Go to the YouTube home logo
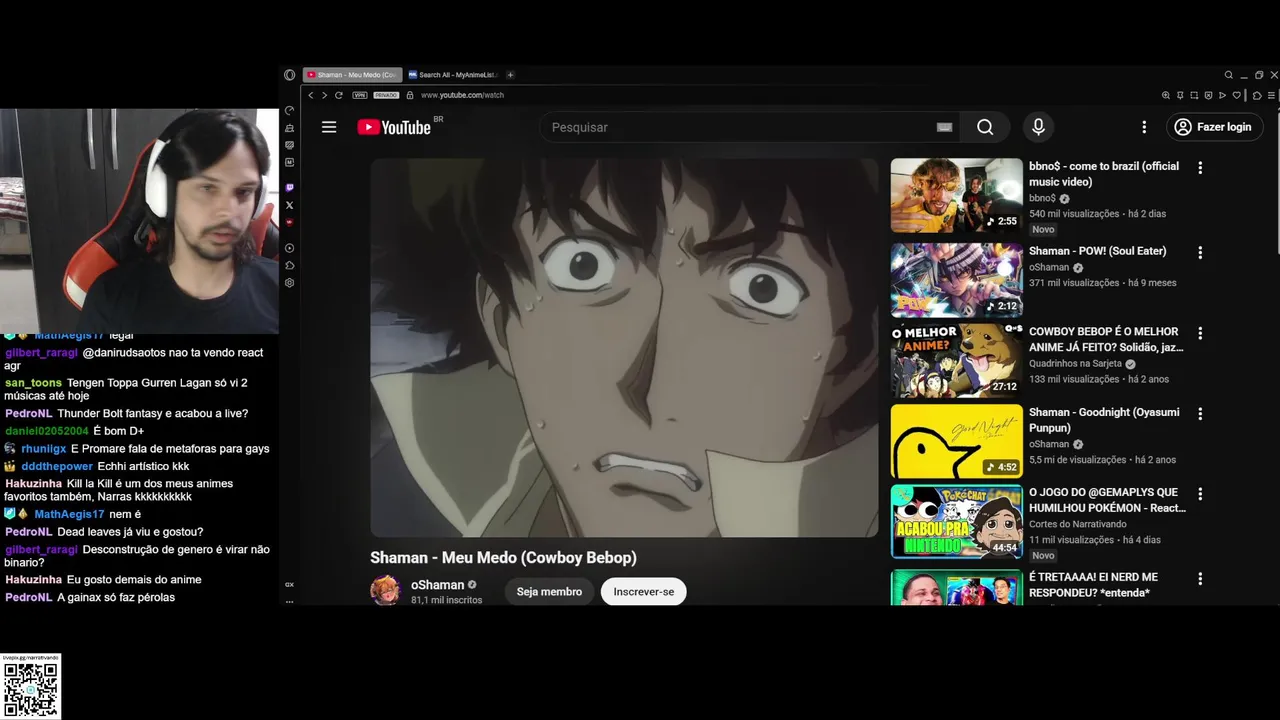The width and height of the screenshot is (1280, 720). [394, 127]
